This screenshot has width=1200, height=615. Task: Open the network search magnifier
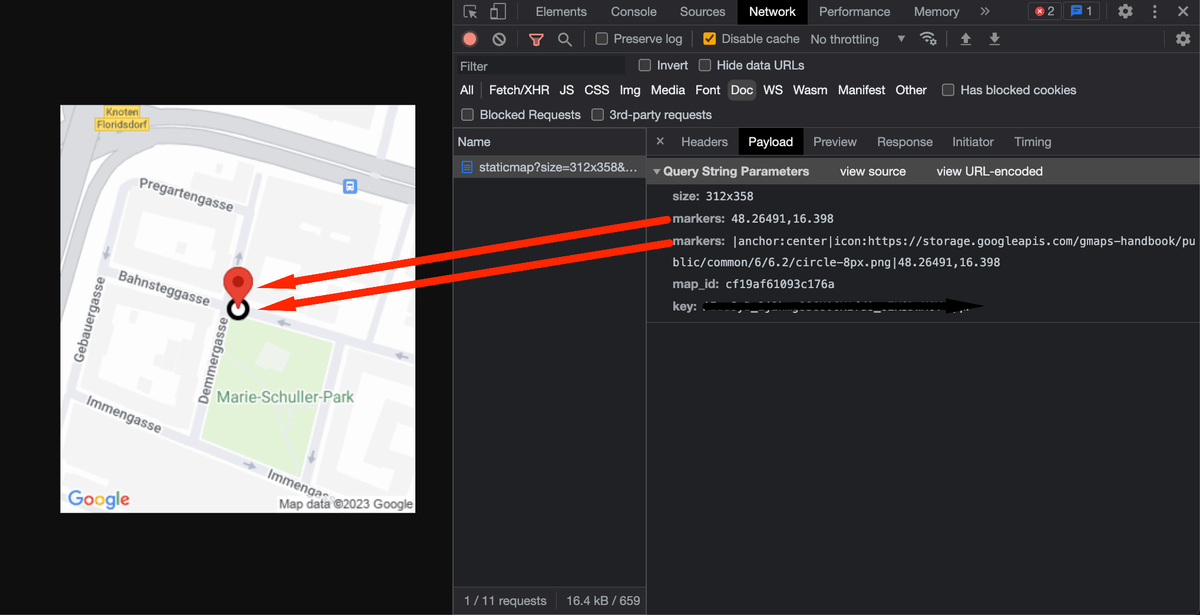click(x=565, y=38)
